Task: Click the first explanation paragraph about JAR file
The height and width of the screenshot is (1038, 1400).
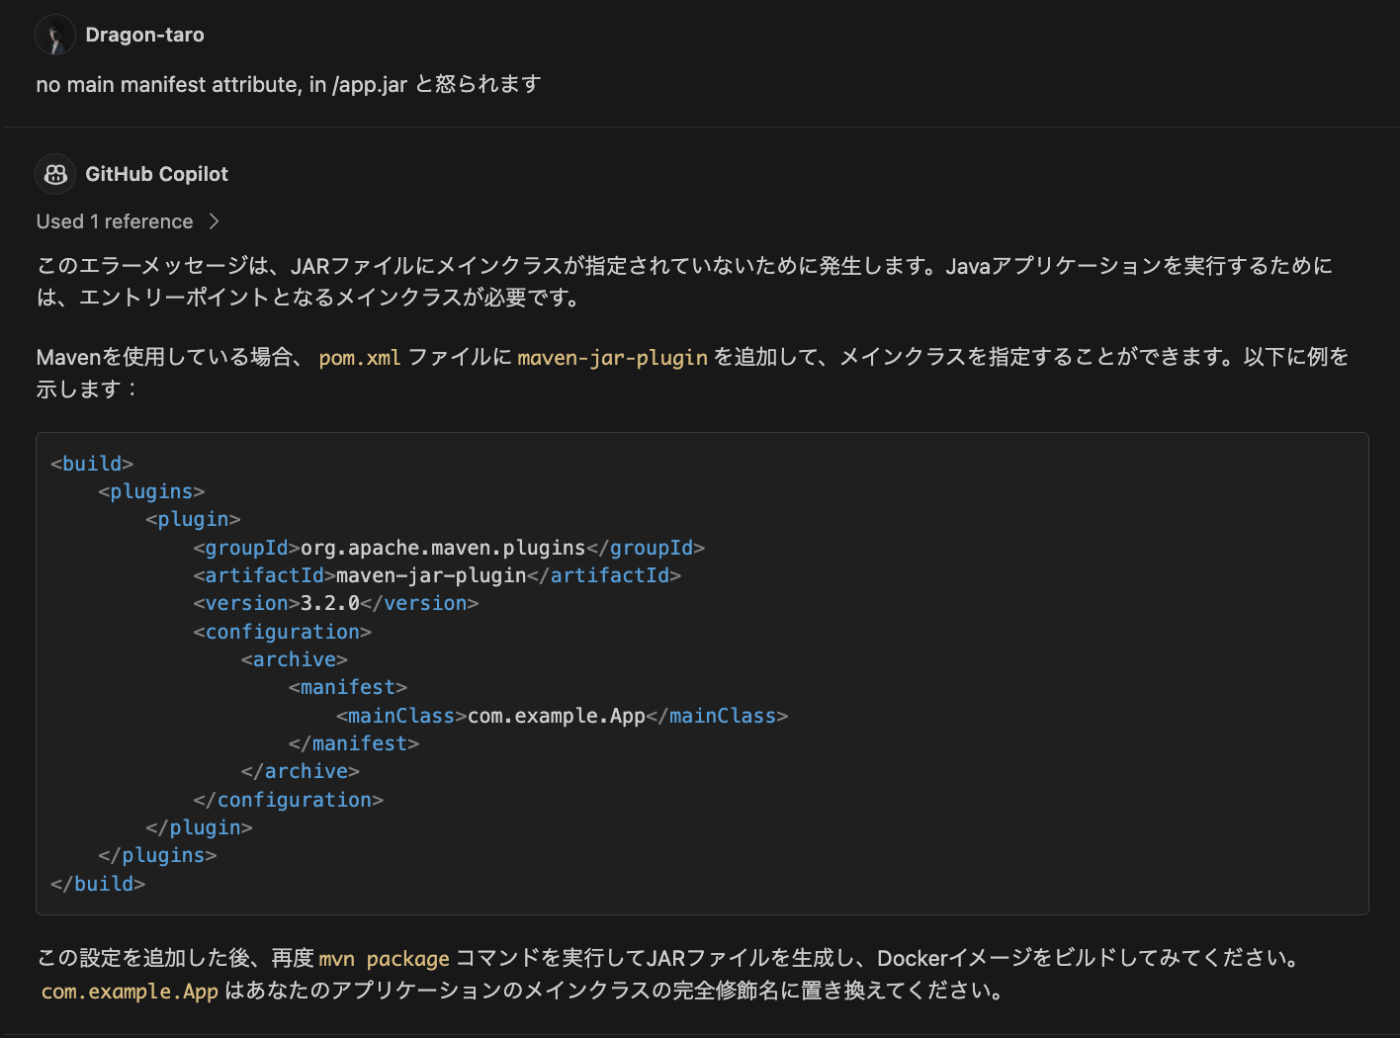Action: 685,282
